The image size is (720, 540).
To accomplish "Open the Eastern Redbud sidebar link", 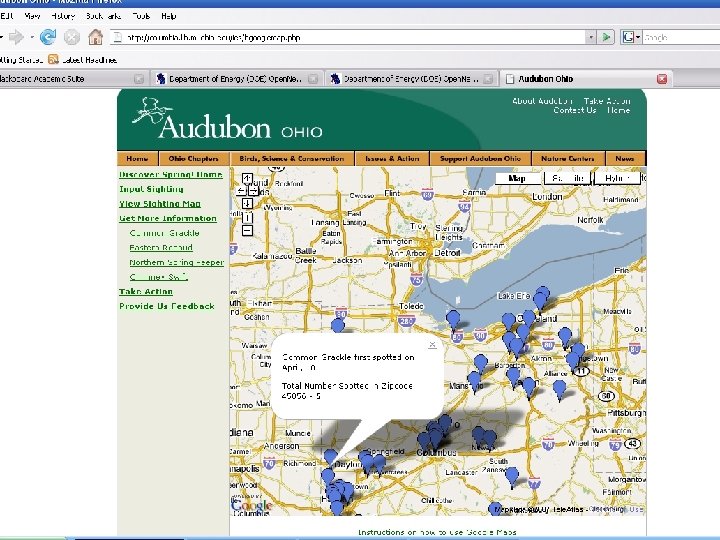I will (161, 248).
